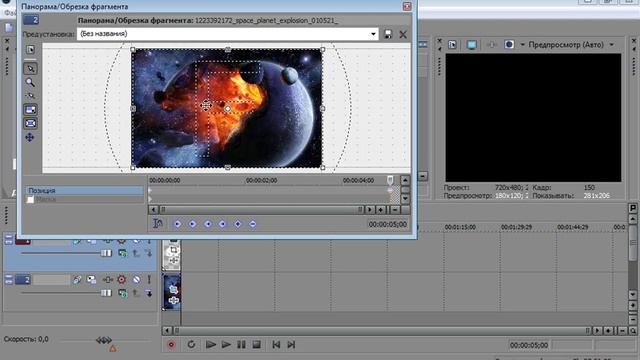
Task: Zoom out keyframe timeline minus button
Action: pyautogui.click(x=395, y=210)
